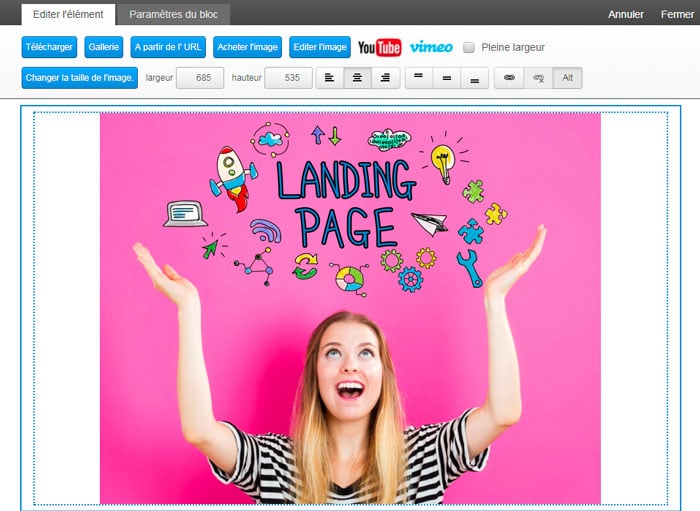The image size is (700, 511).
Task: Click the largeur input field
Action: click(199, 78)
